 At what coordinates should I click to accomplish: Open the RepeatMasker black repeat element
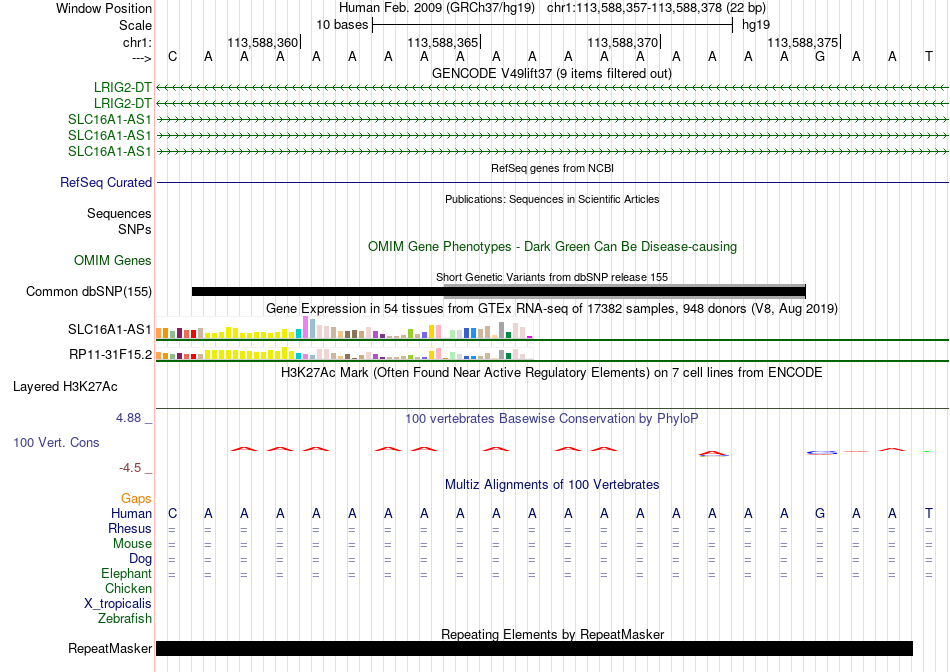coord(534,648)
